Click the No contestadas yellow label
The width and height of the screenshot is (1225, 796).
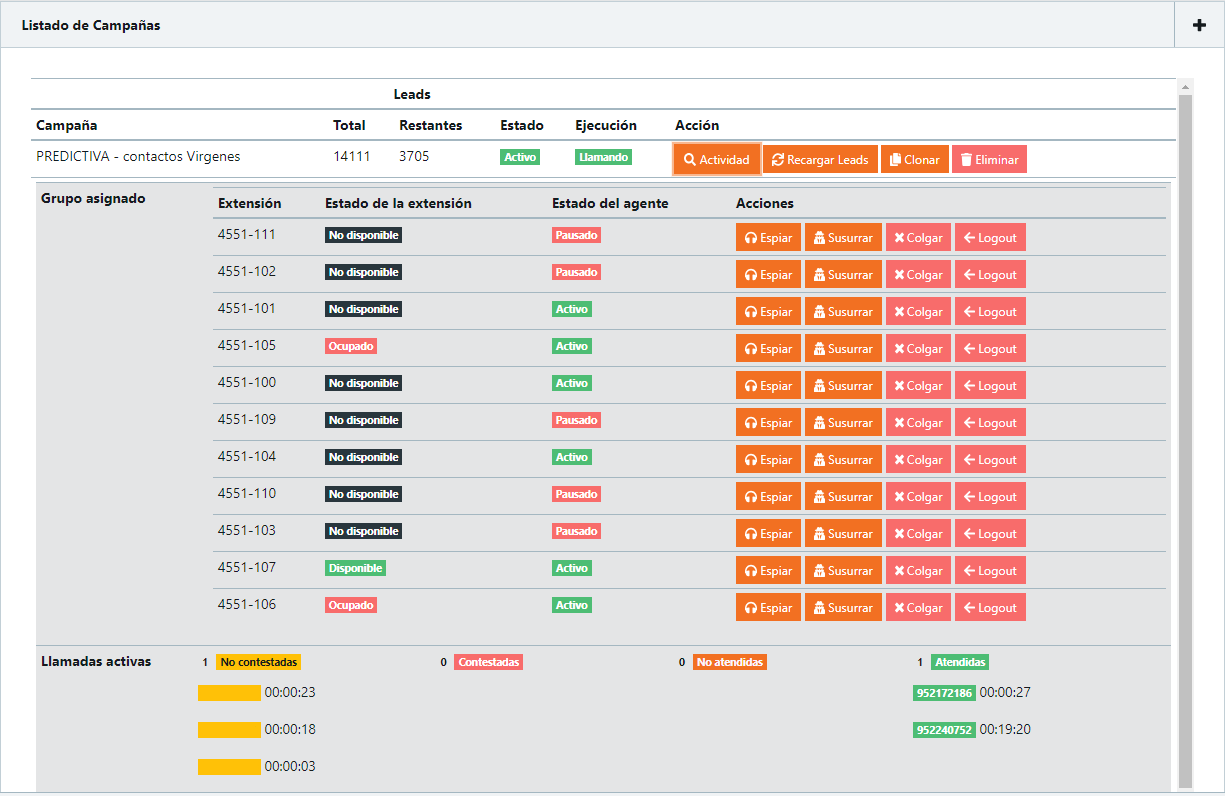coord(258,662)
